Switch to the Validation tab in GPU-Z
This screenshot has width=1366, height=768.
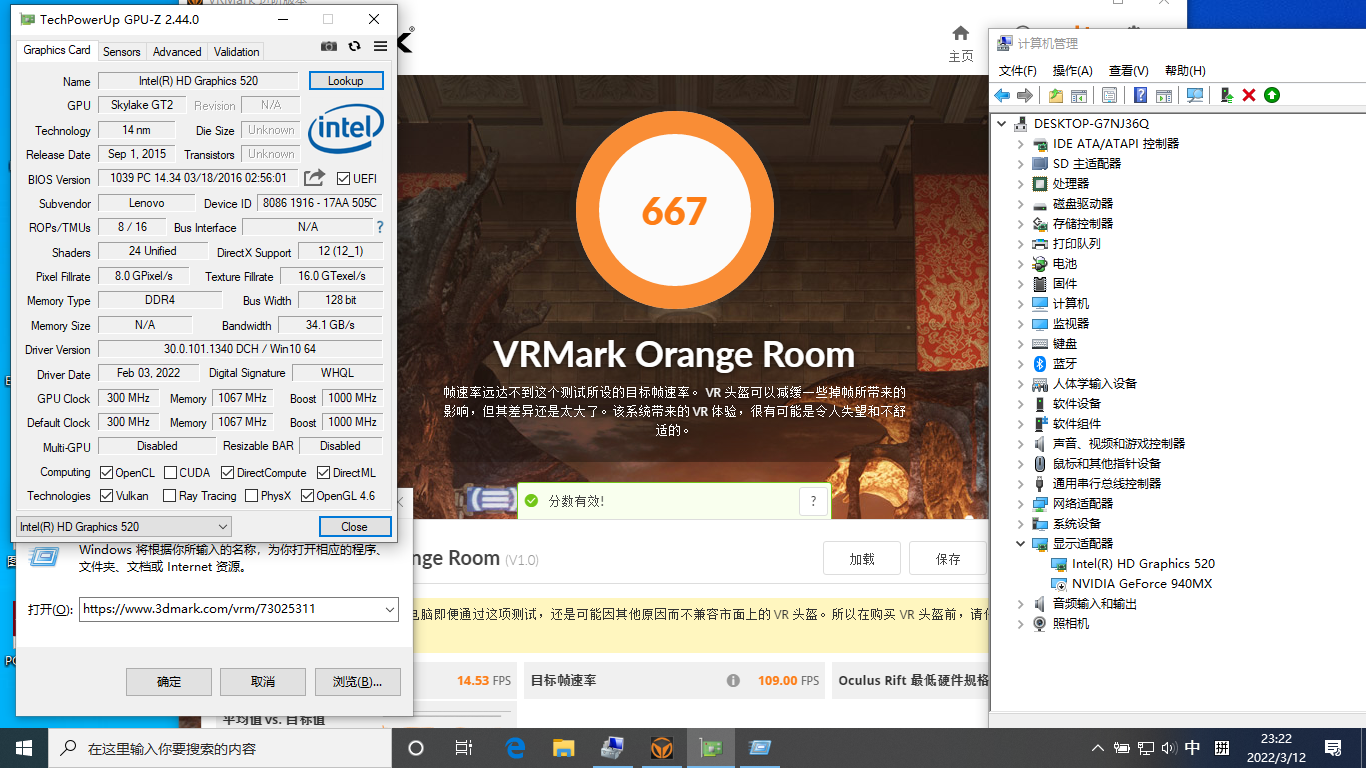(236, 51)
